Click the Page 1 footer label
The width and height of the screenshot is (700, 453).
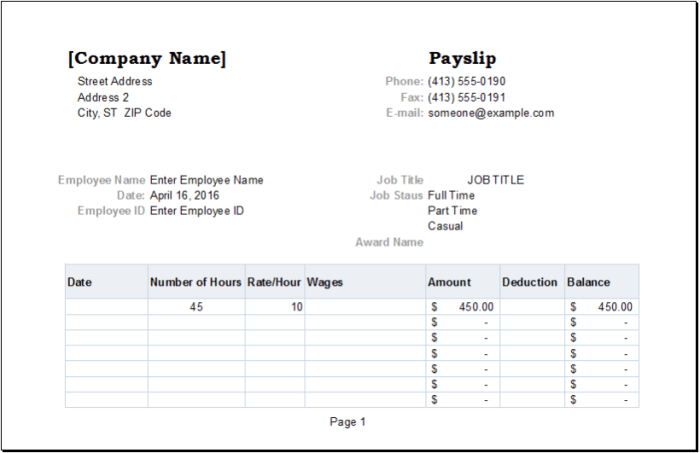pyautogui.click(x=348, y=422)
